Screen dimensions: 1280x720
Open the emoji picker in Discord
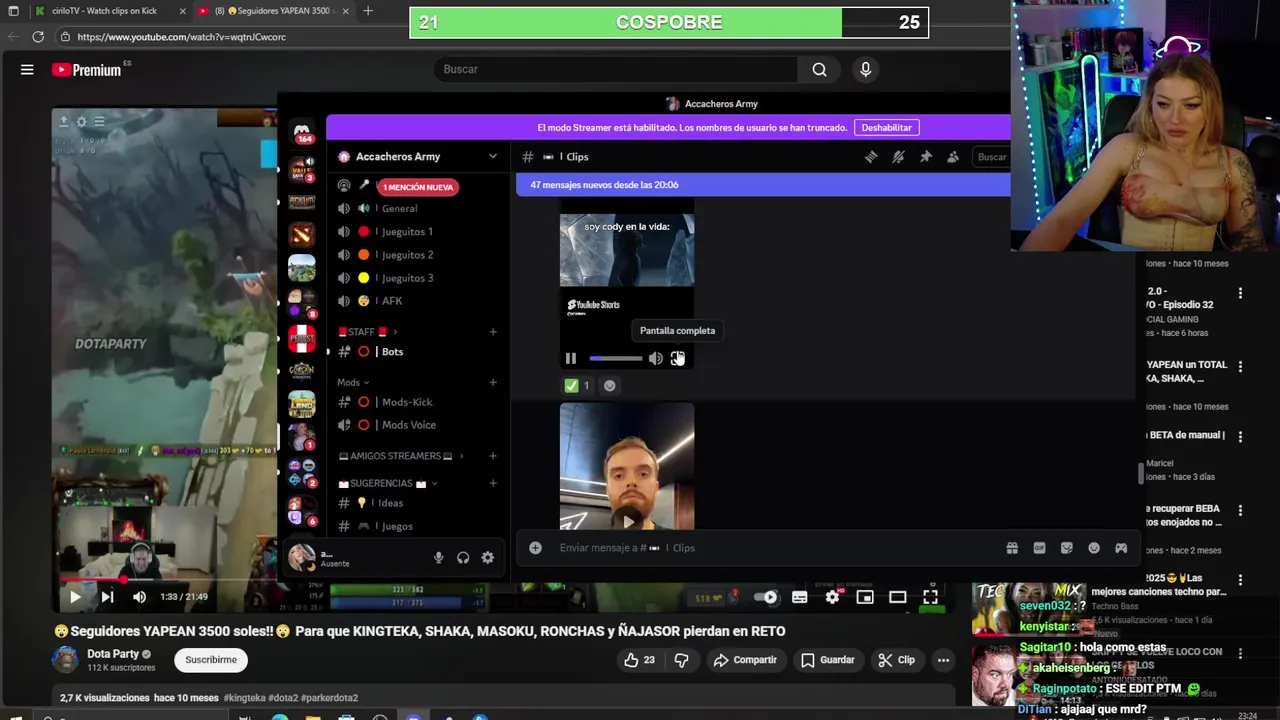pyautogui.click(x=1094, y=548)
